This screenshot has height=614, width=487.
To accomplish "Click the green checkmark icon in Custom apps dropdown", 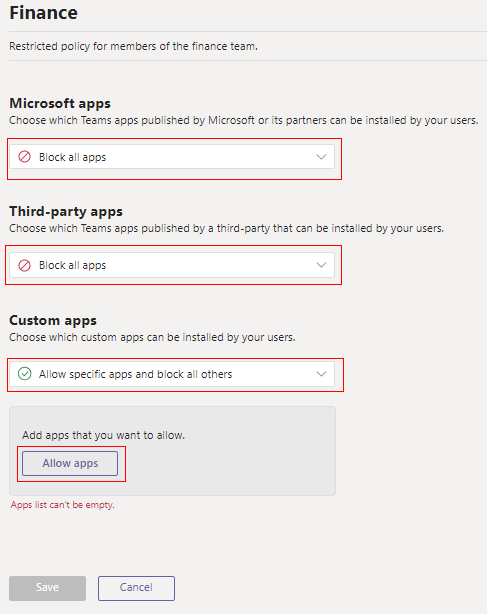I will 24,374.
